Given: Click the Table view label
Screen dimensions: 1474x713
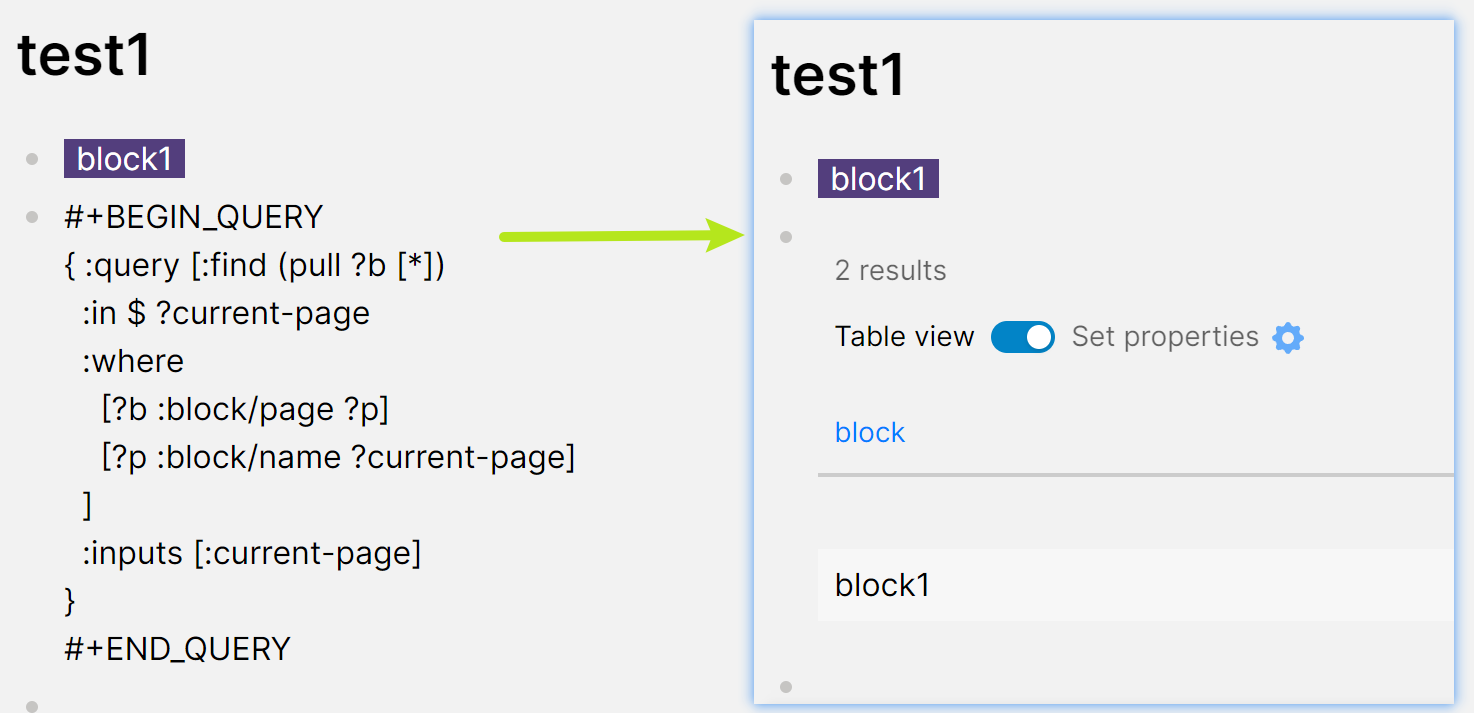Looking at the screenshot, I should pyautogui.click(x=903, y=337).
